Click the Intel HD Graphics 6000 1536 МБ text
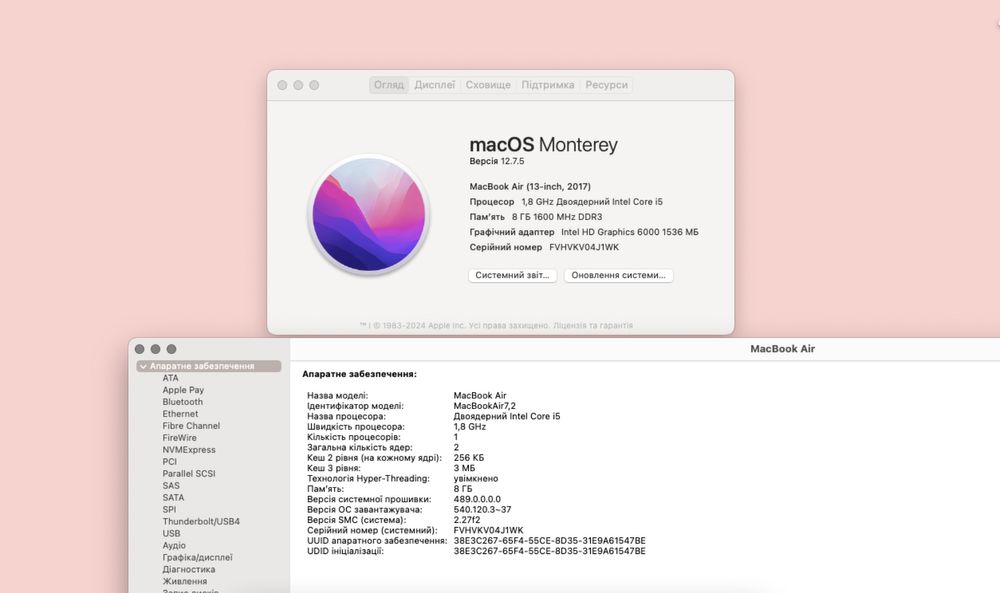The height and width of the screenshot is (593, 1000). [x=629, y=232]
